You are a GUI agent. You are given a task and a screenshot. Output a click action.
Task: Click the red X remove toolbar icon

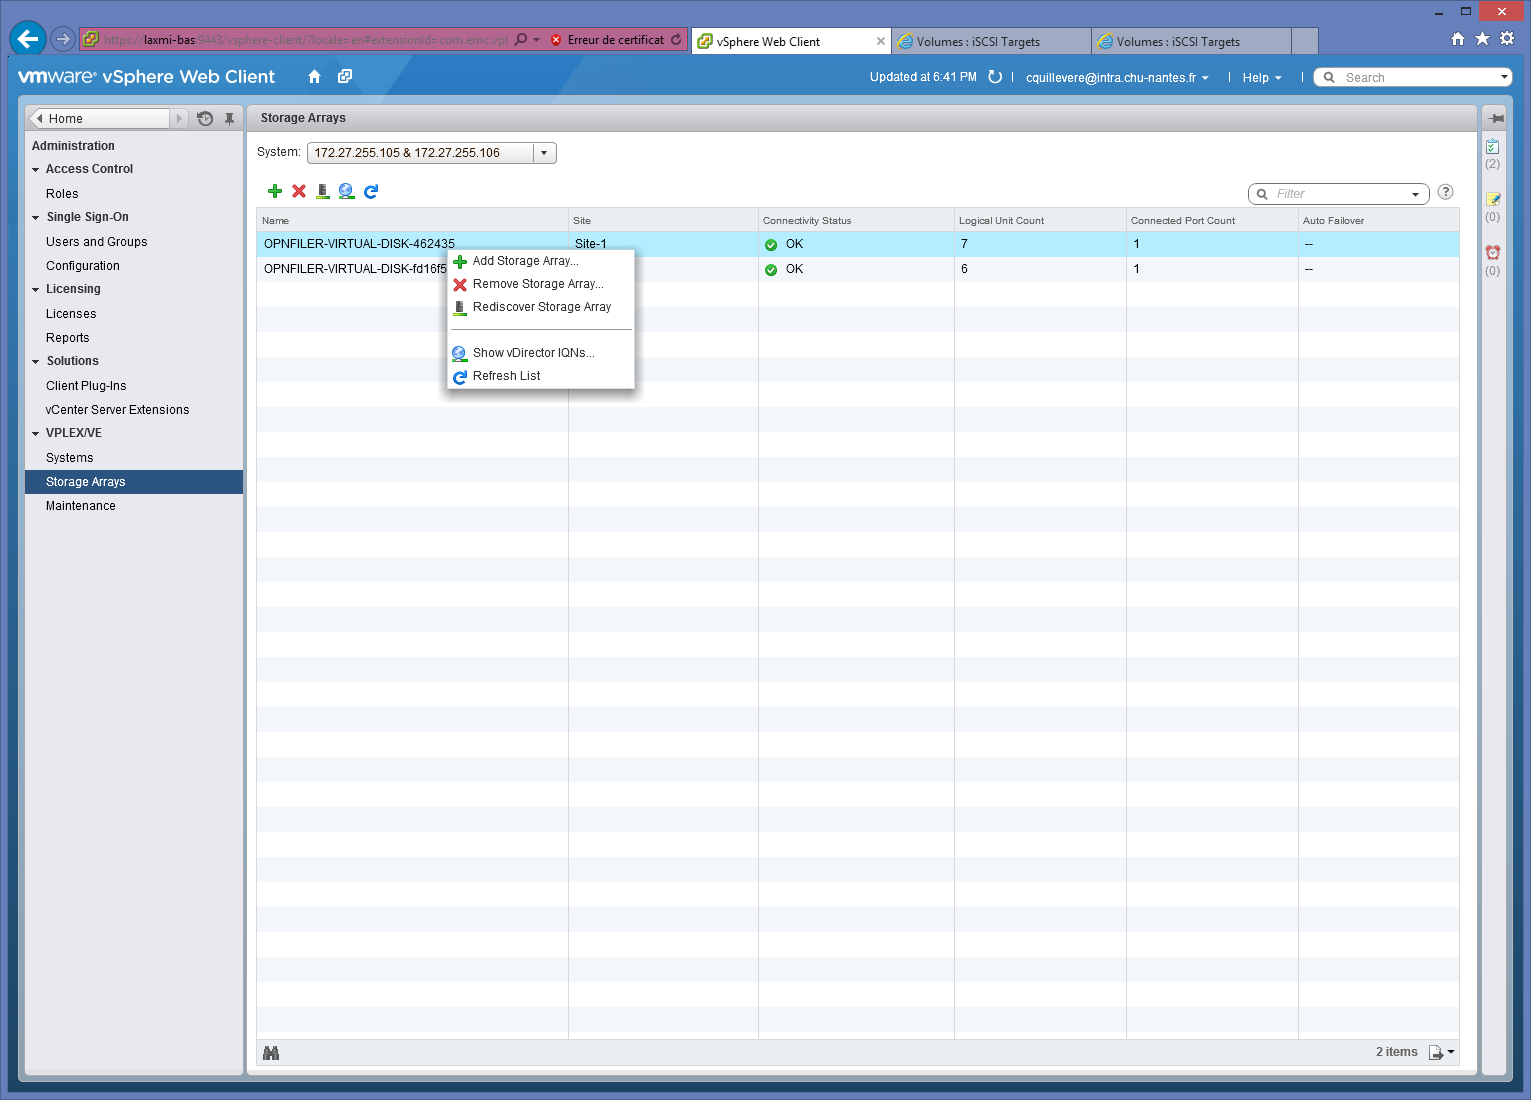299,191
